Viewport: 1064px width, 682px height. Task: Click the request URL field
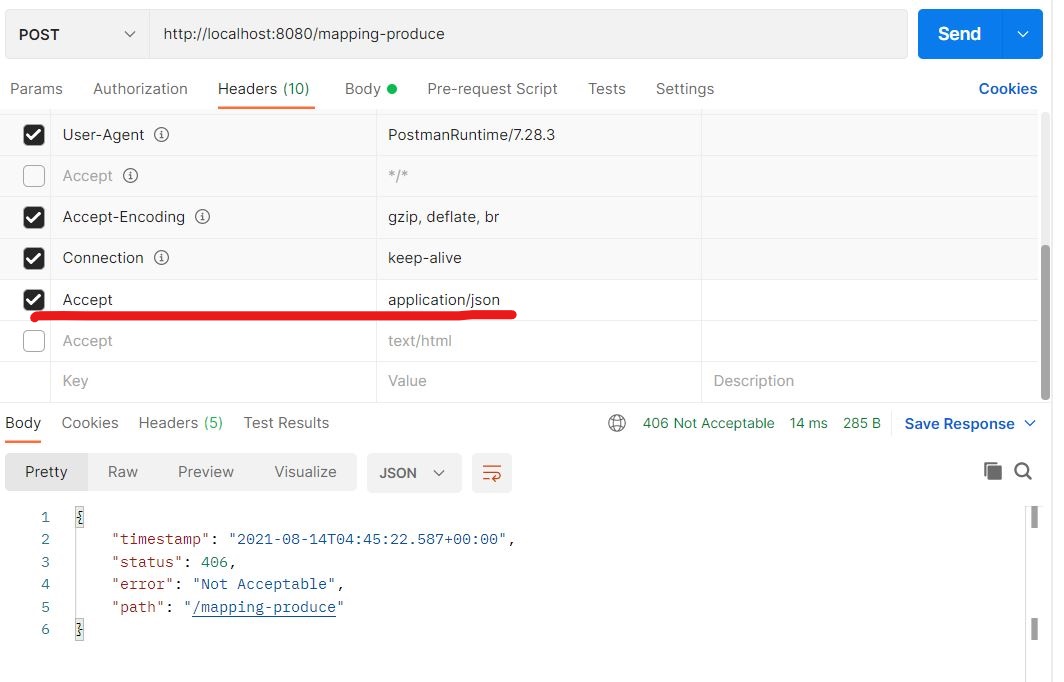528,34
